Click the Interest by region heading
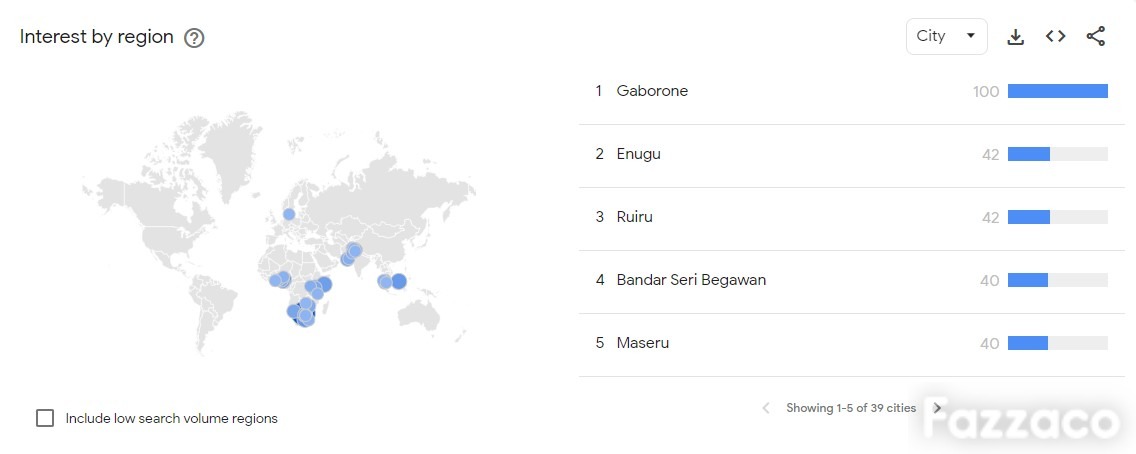The height and width of the screenshot is (454, 1136). pos(97,37)
